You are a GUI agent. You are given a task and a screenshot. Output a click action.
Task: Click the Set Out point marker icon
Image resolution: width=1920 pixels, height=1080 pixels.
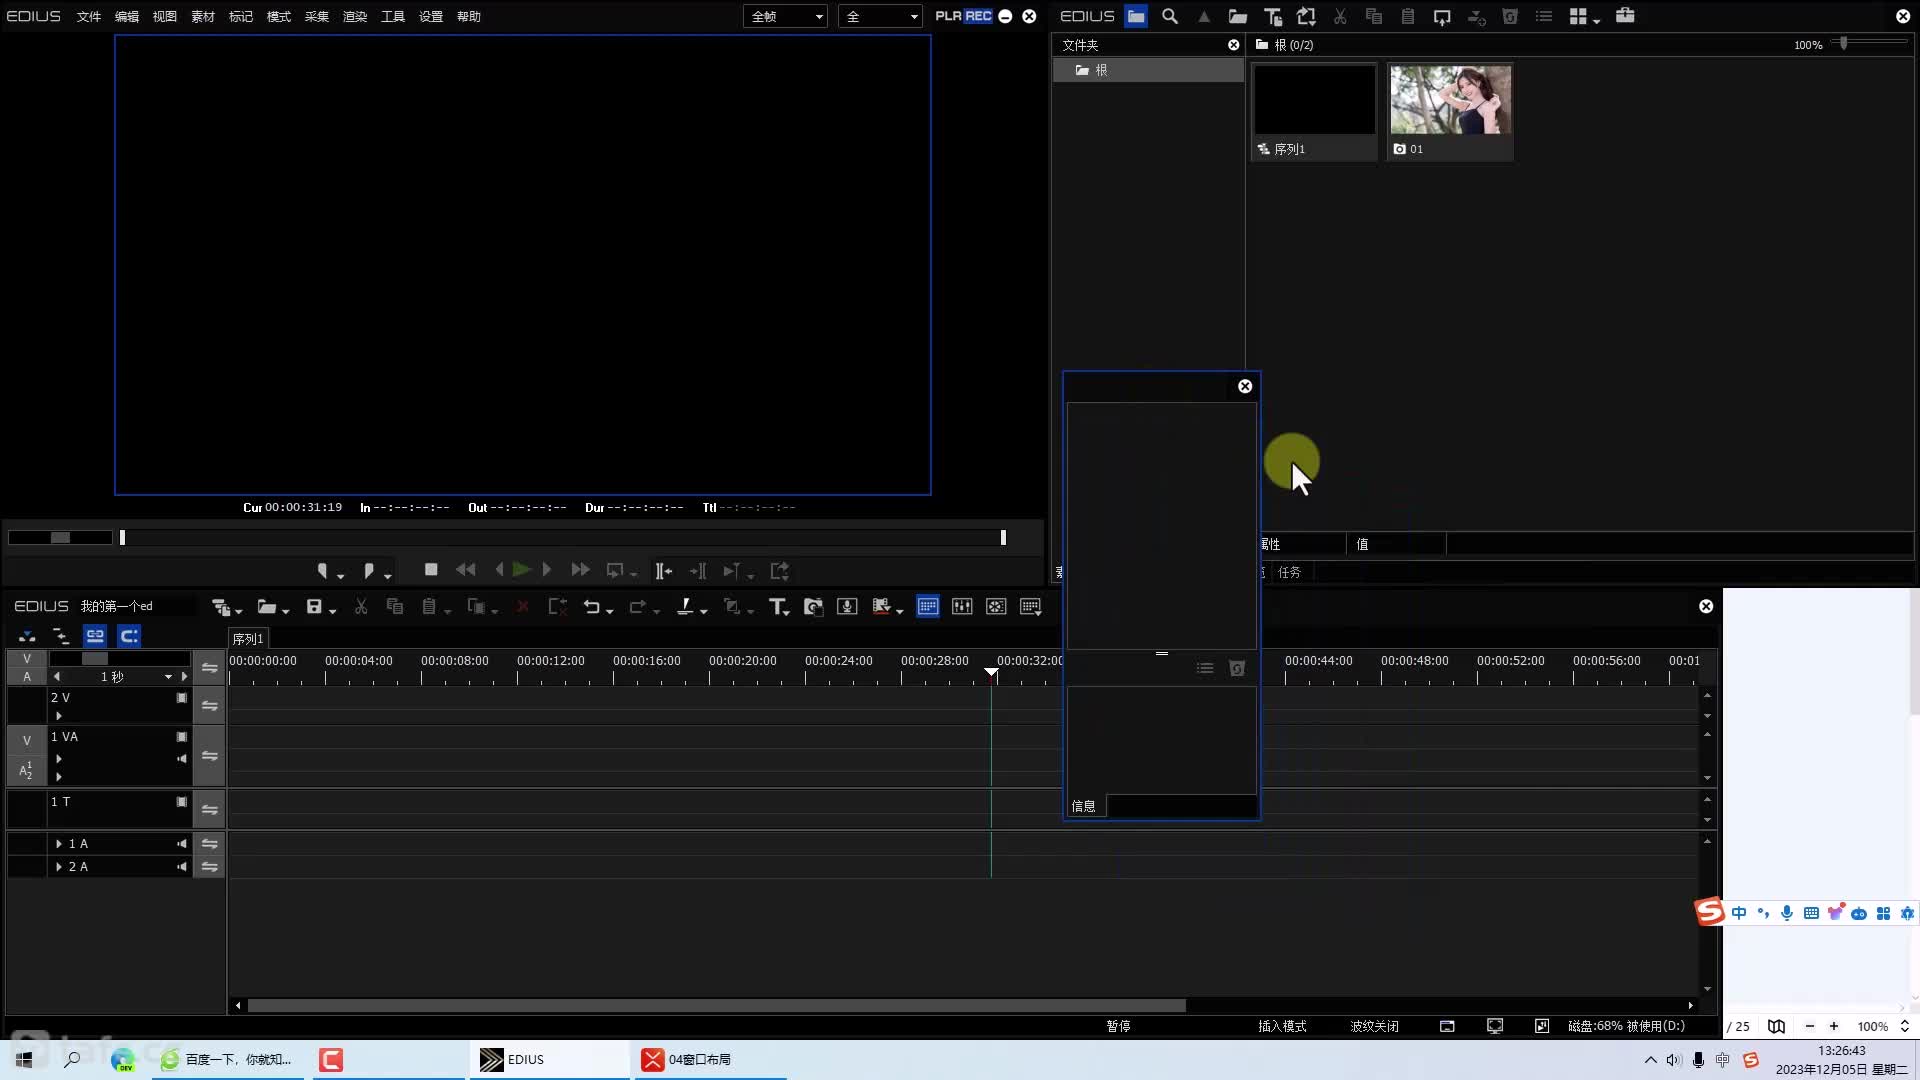tap(369, 571)
